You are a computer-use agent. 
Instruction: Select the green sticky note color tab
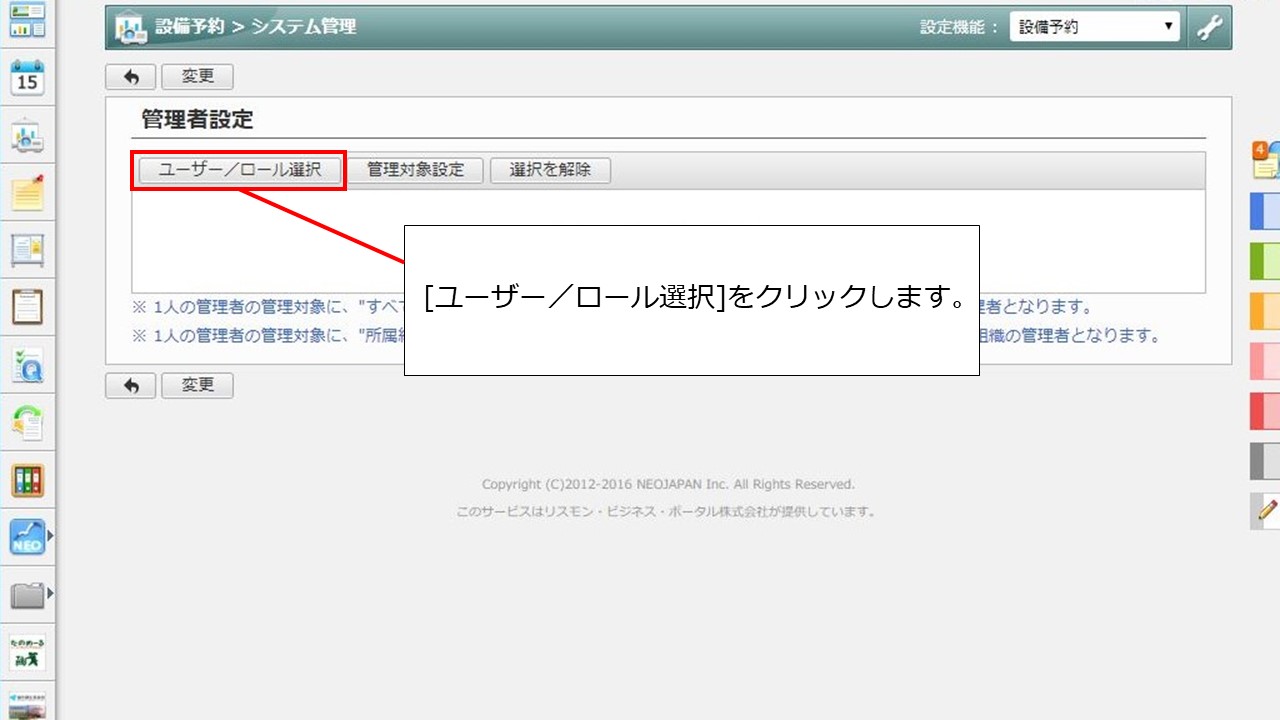coord(1266,261)
